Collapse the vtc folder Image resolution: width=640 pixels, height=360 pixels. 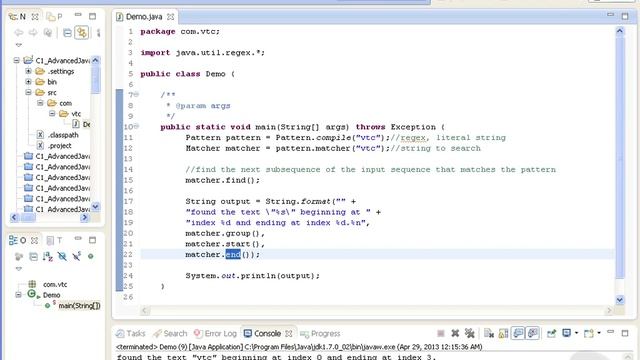52,113
